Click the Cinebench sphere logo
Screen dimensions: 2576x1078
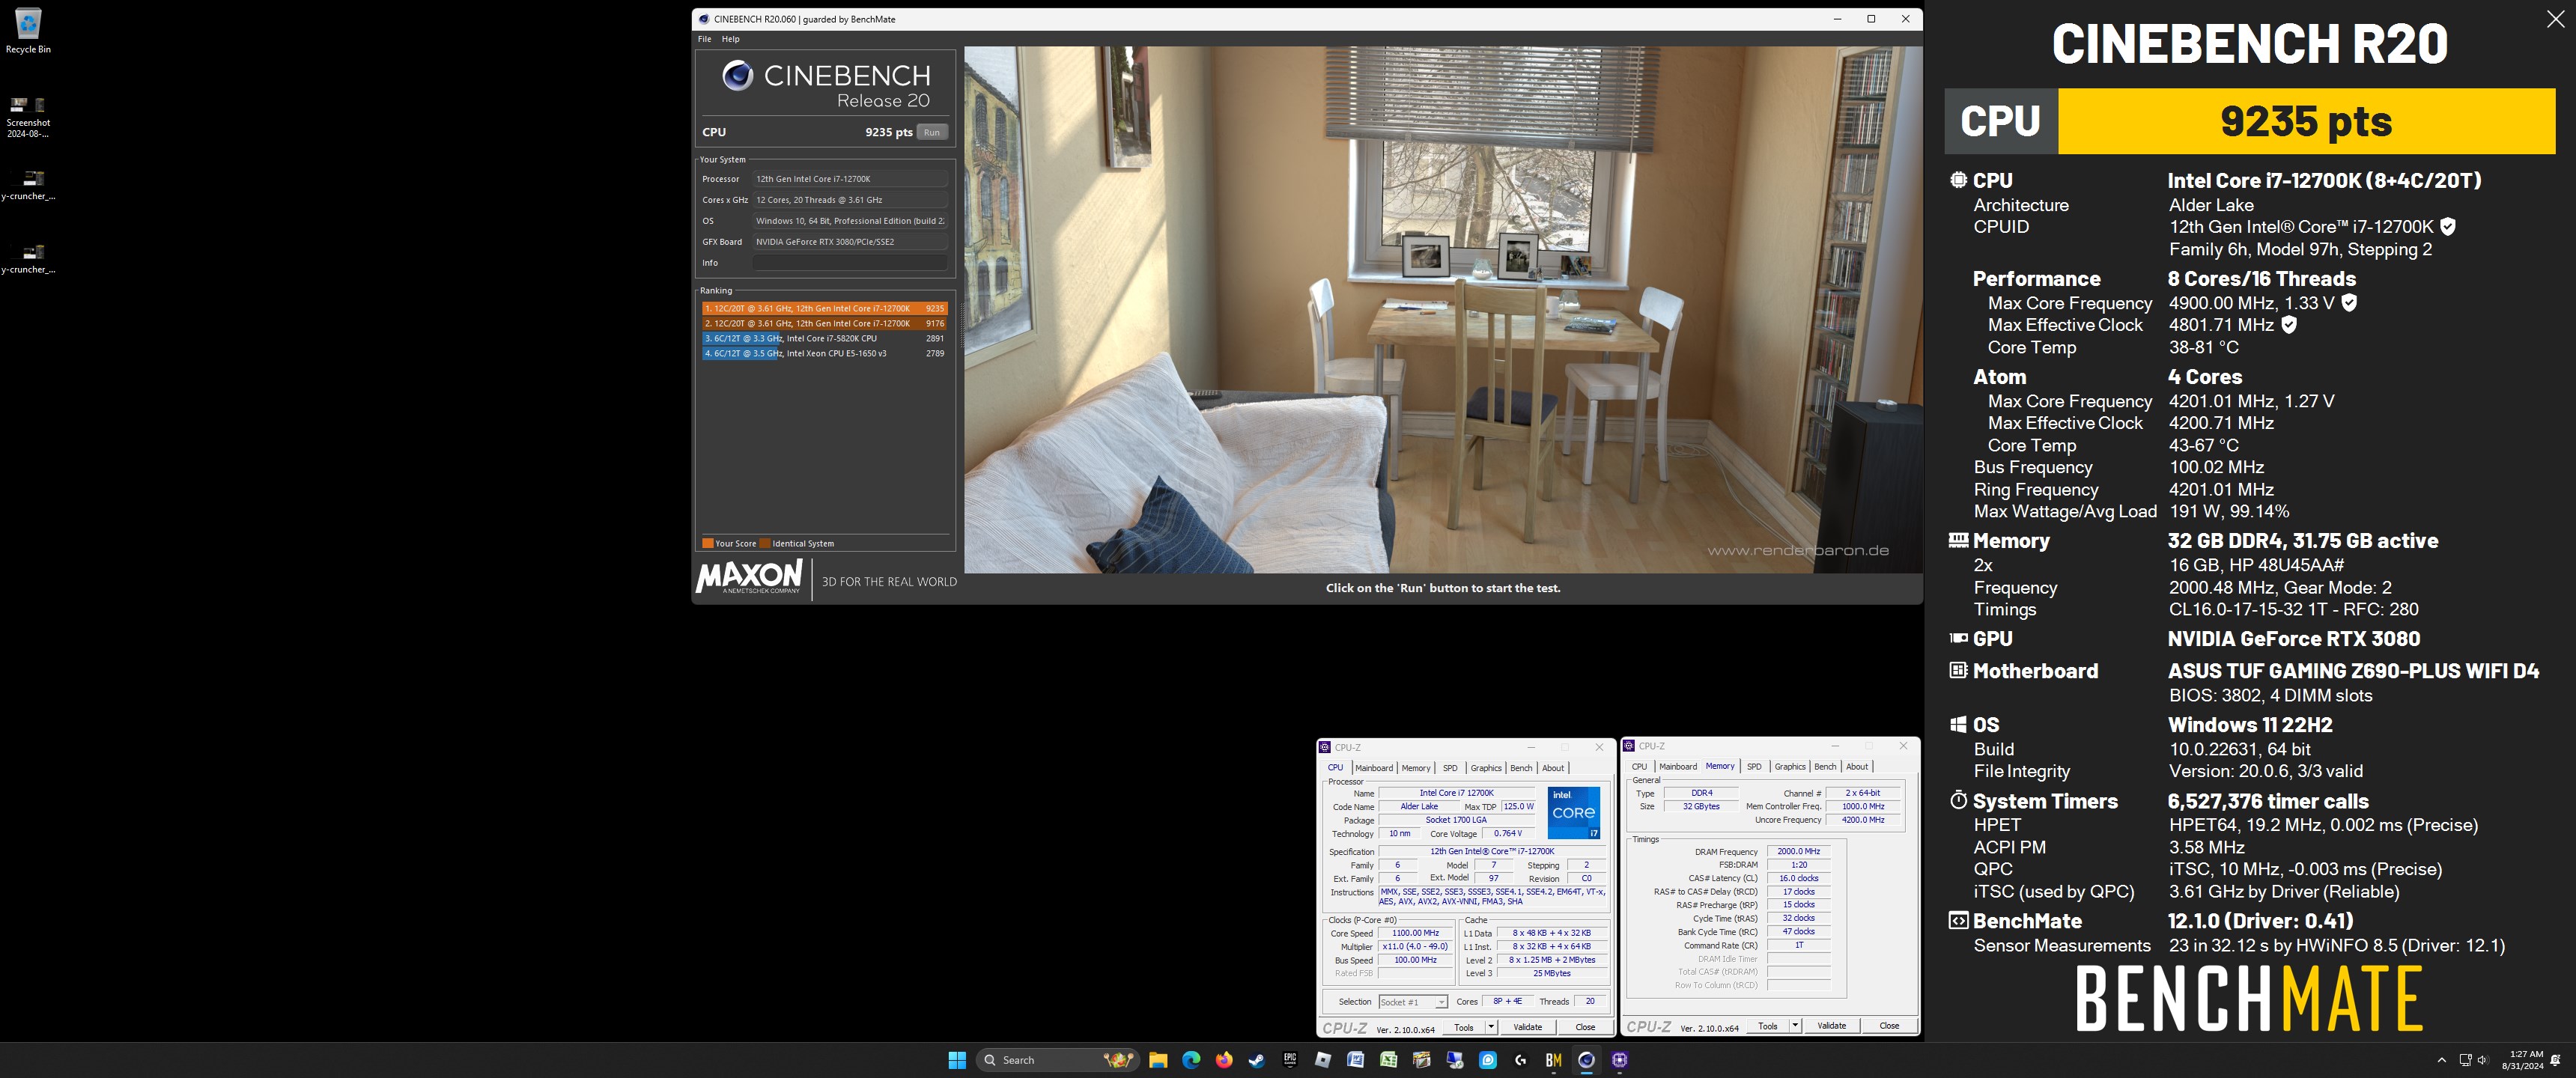(737, 76)
